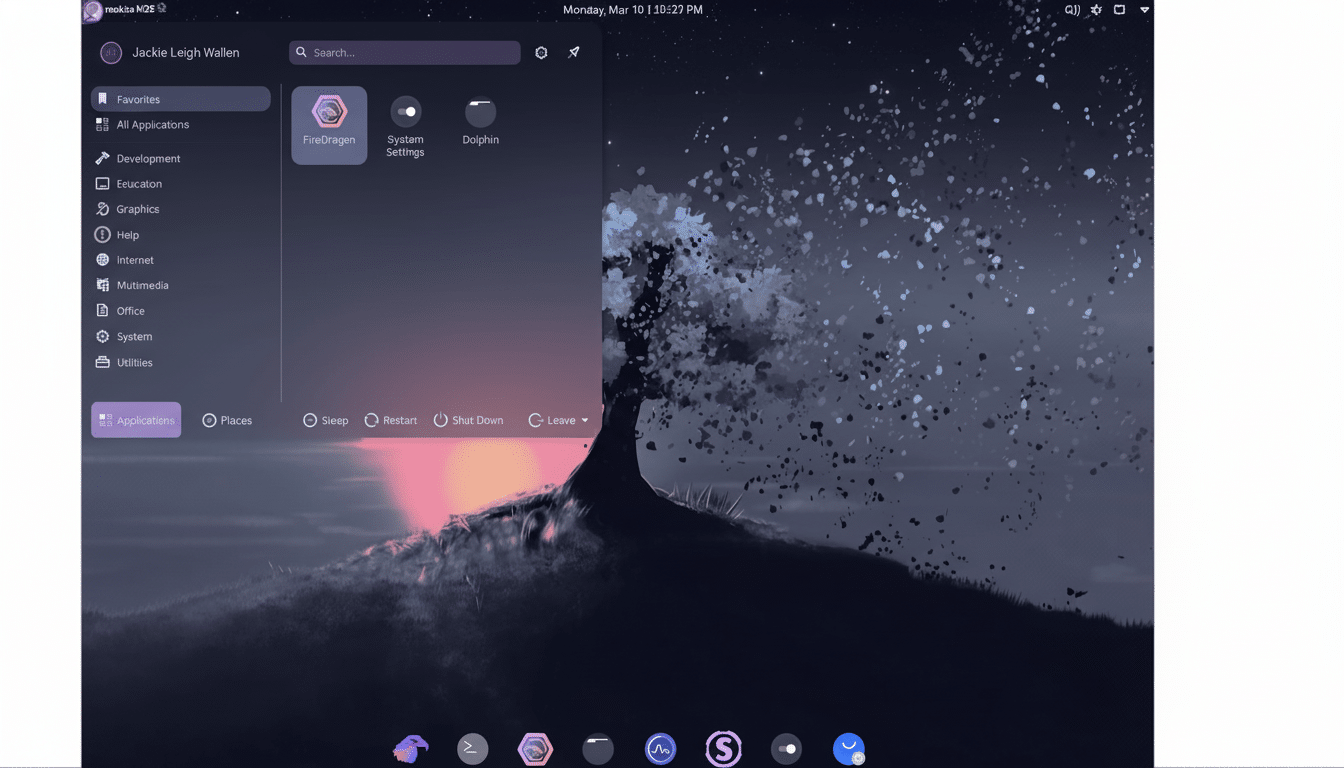Expand the Leave menu options

coord(557,420)
